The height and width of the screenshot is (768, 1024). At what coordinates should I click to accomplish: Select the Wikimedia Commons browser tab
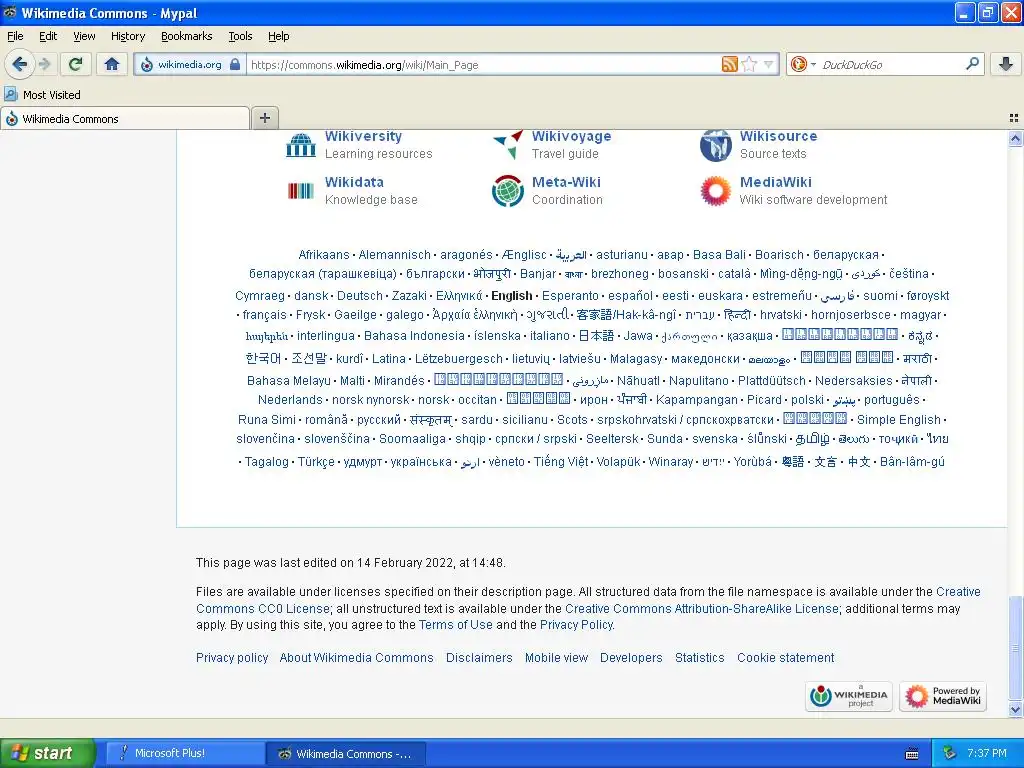125,118
